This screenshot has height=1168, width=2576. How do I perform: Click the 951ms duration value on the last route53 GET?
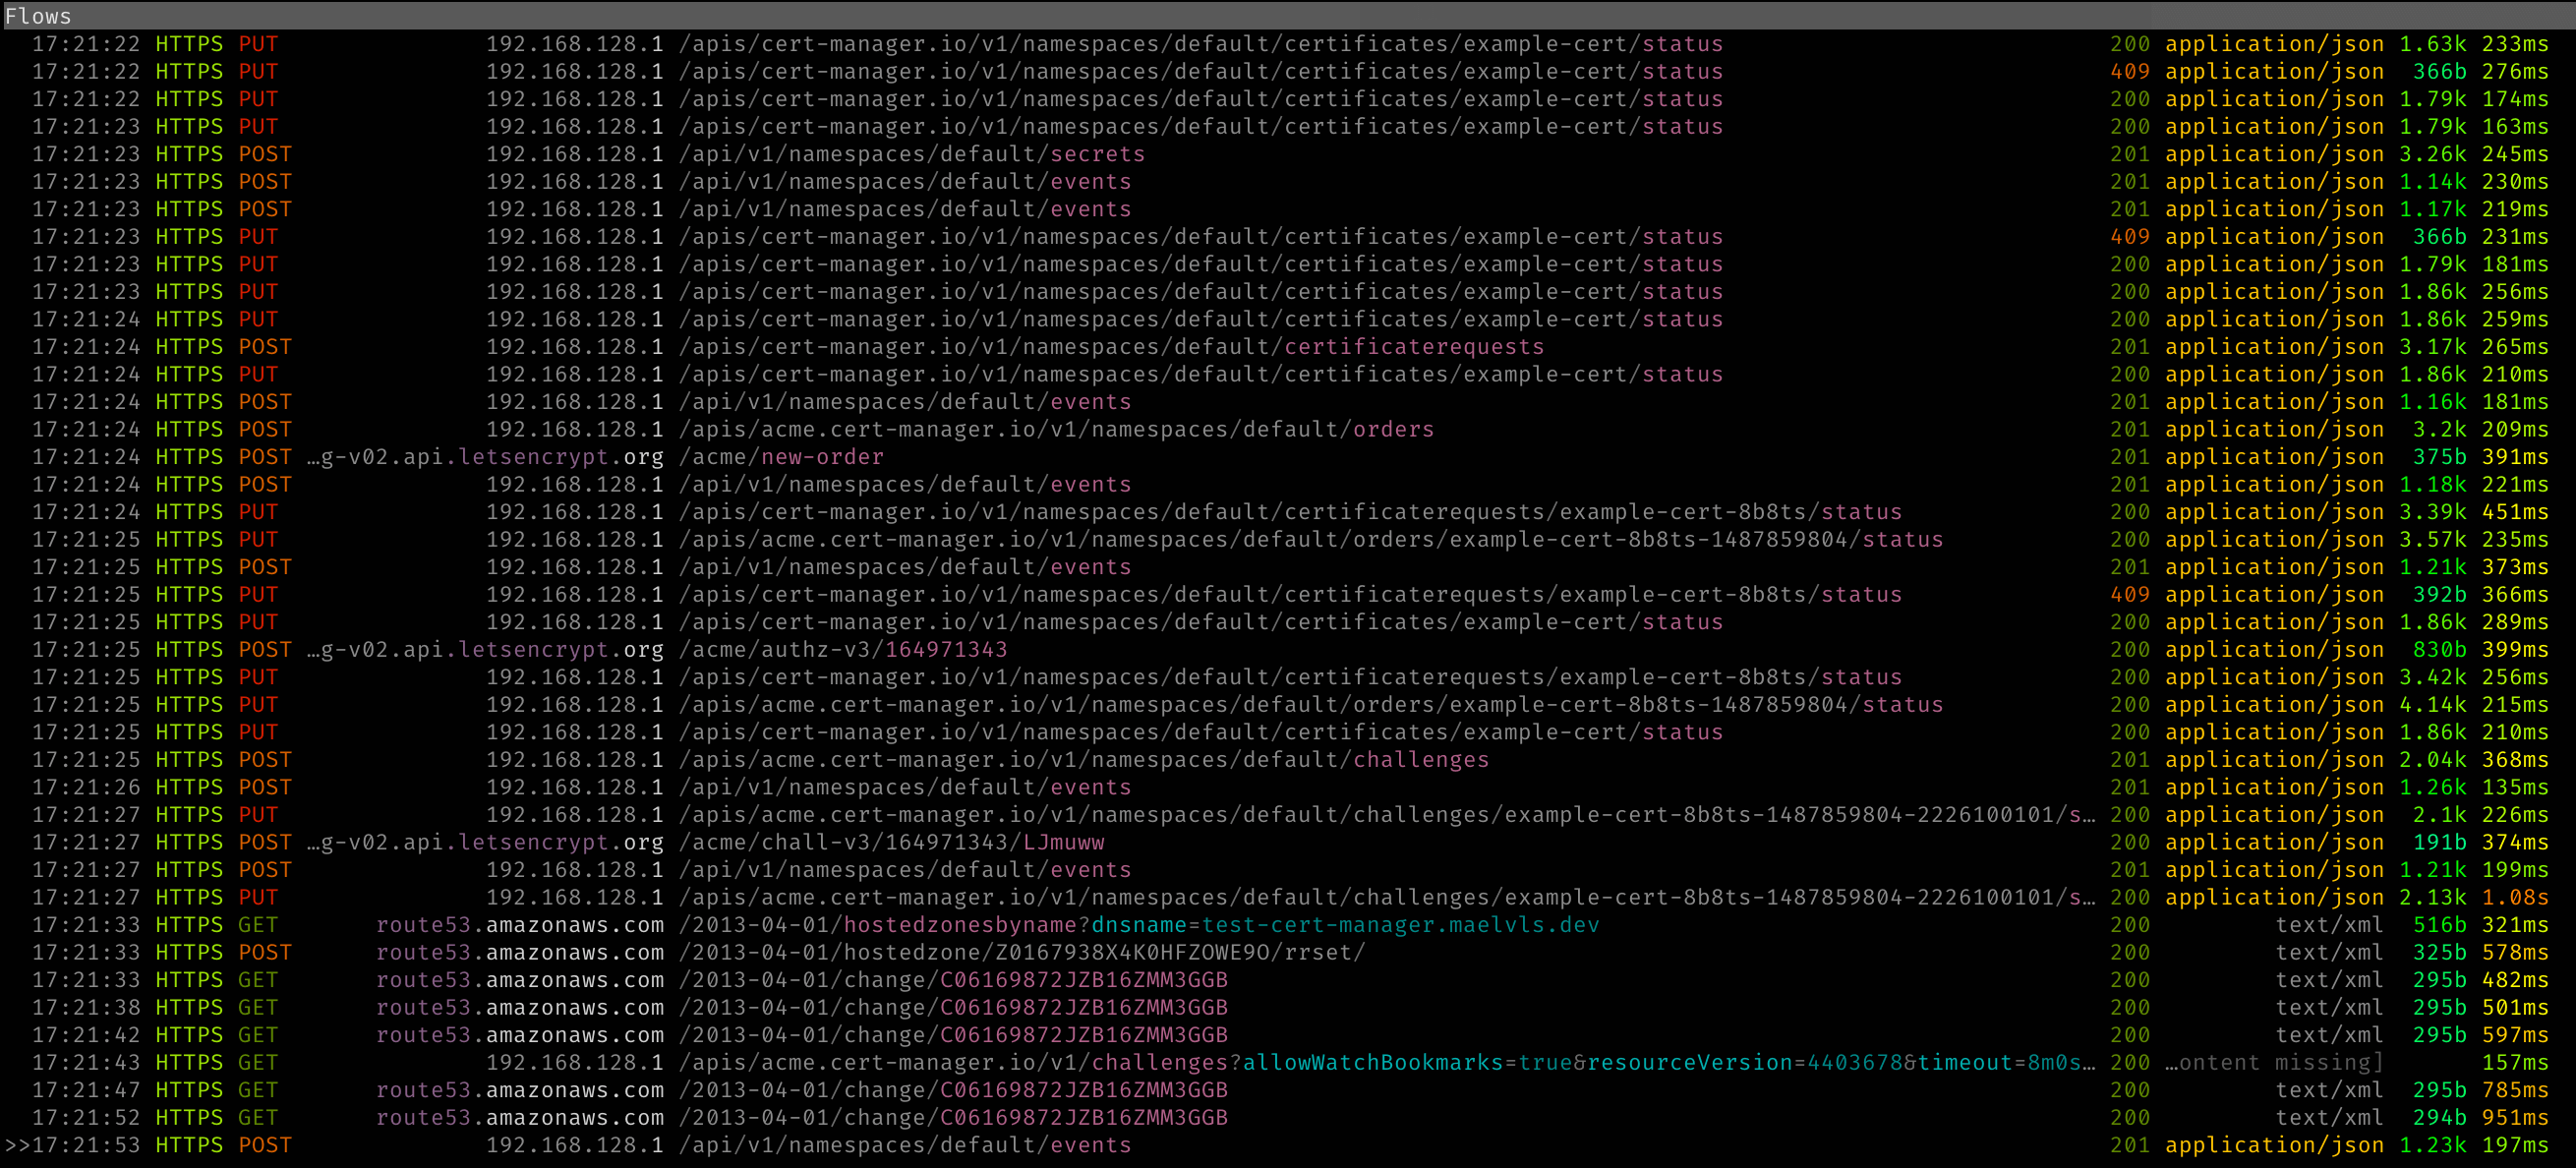point(2512,1117)
